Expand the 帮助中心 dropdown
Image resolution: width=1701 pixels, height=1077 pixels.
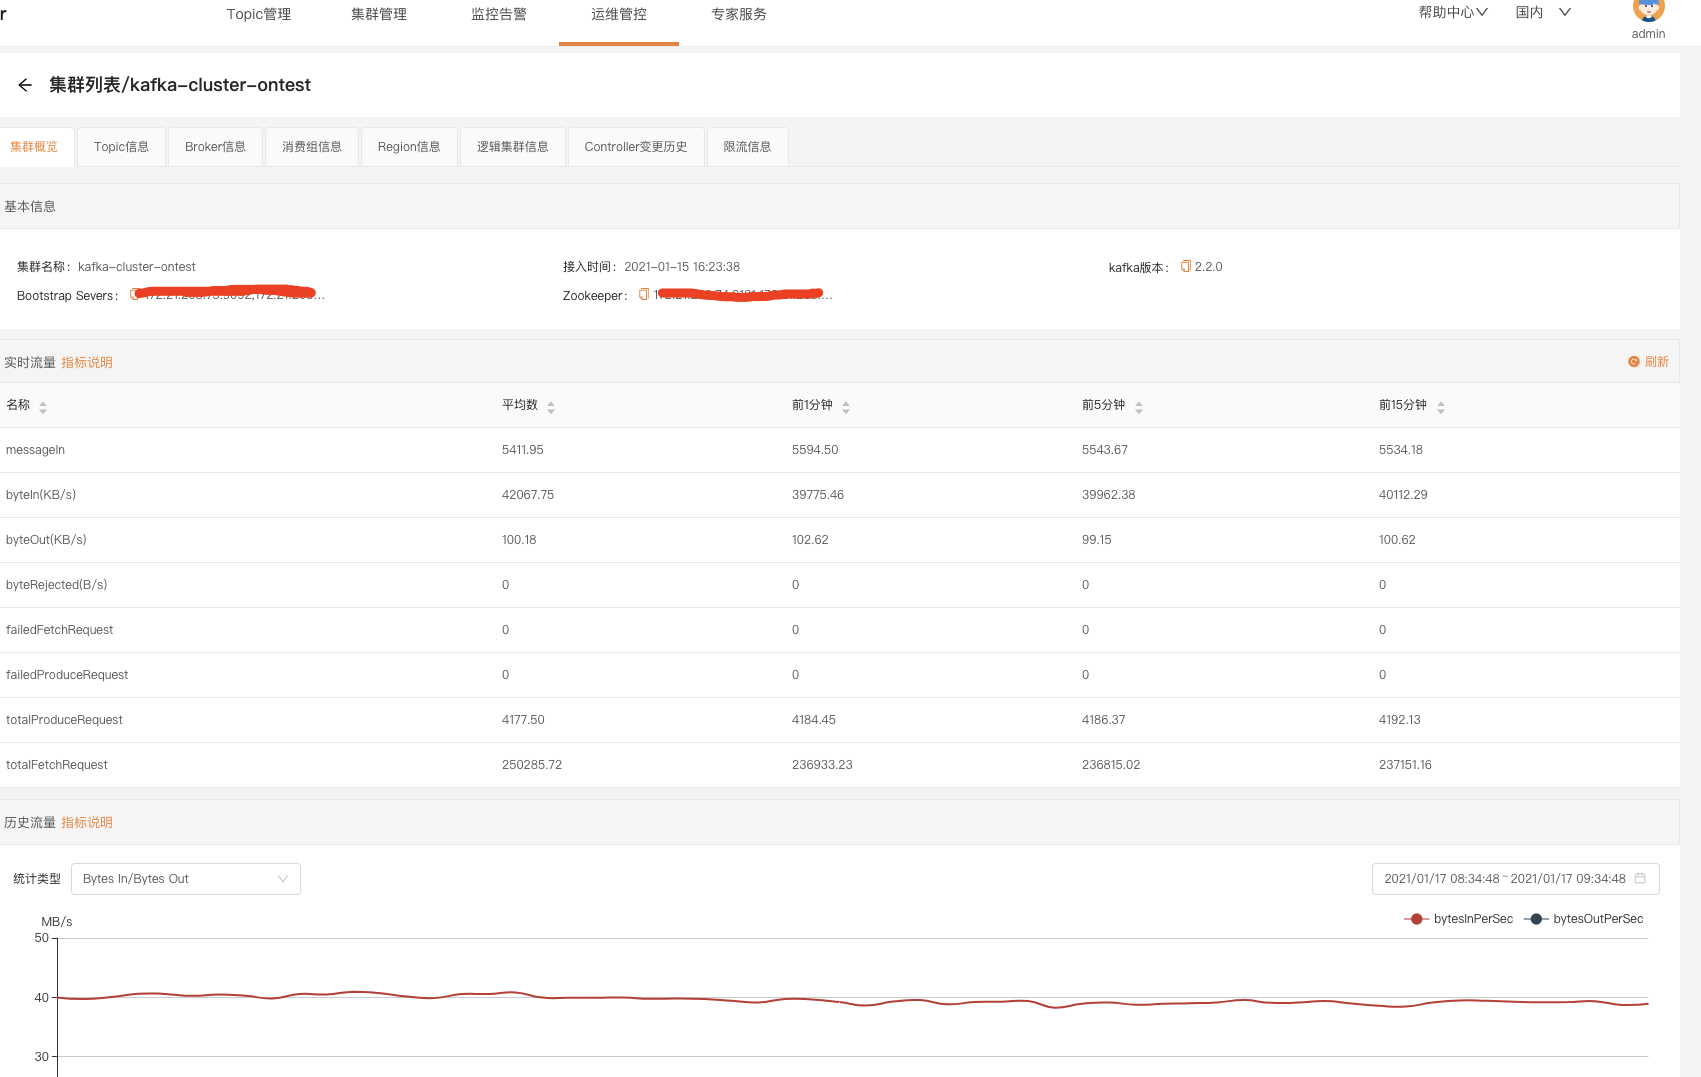[x=1453, y=13]
